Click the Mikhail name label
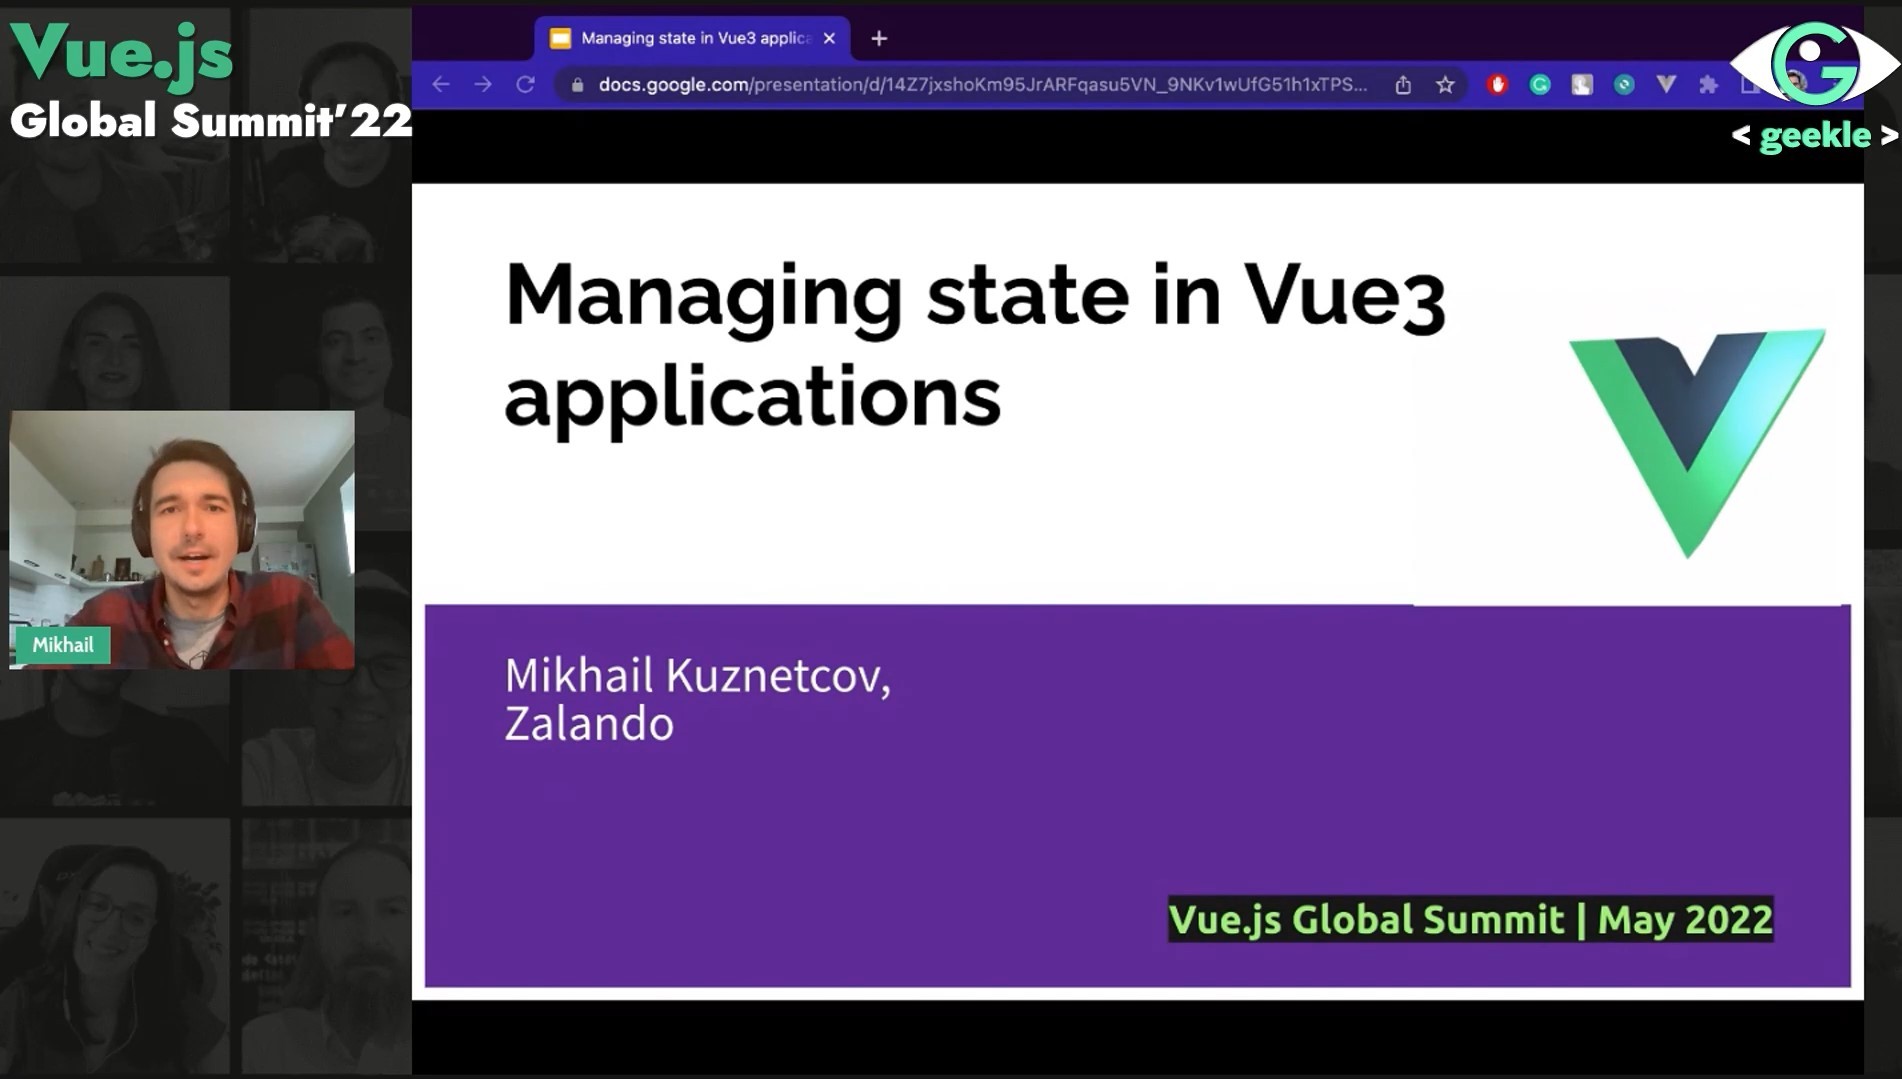 [x=62, y=645]
